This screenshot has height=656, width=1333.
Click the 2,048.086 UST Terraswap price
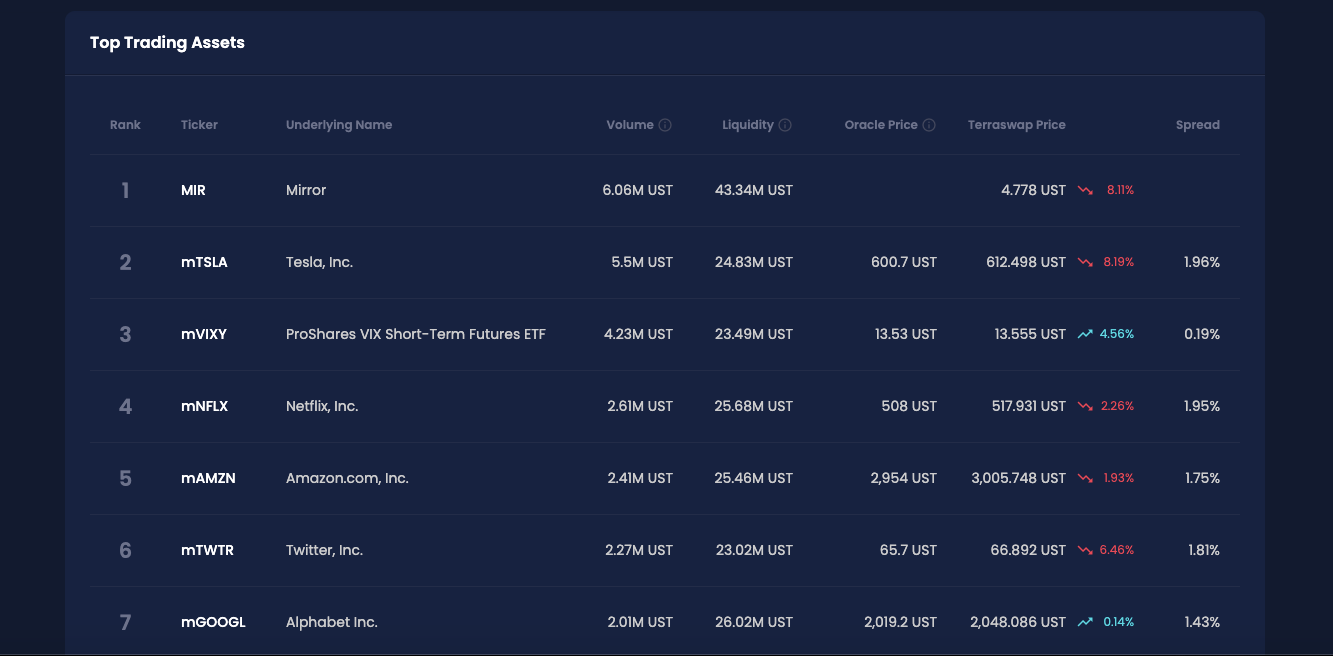[1018, 622]
